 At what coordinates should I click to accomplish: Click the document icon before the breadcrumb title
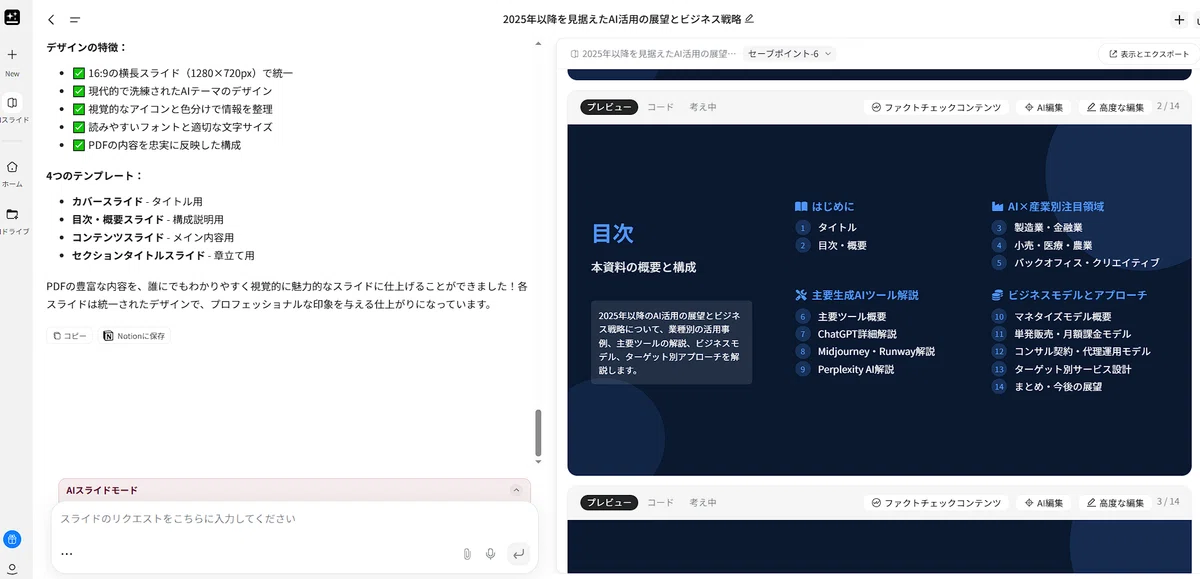[x=574, y=54]
